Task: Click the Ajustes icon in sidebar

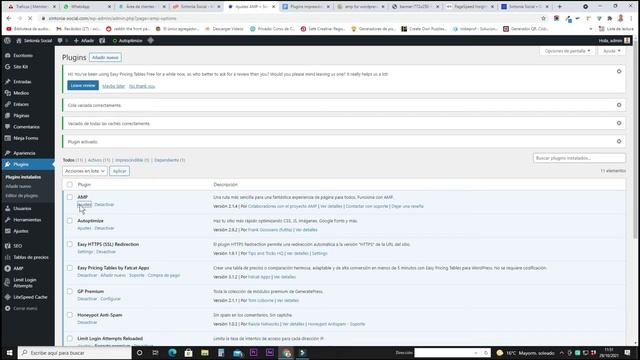Action: pyautogui.click(x=8, y=231)
